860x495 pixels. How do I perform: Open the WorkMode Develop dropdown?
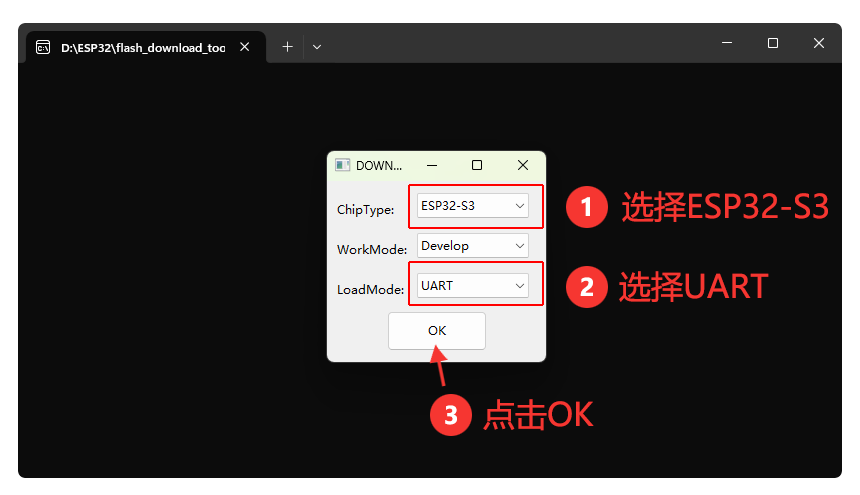tap(473, 246)
